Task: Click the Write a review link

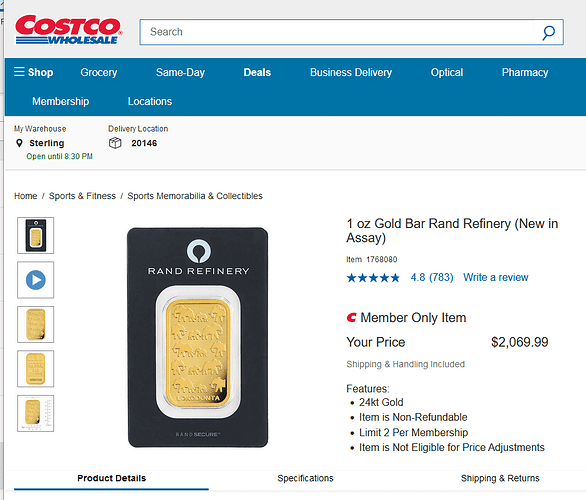Action: click(x=496, y=277)
